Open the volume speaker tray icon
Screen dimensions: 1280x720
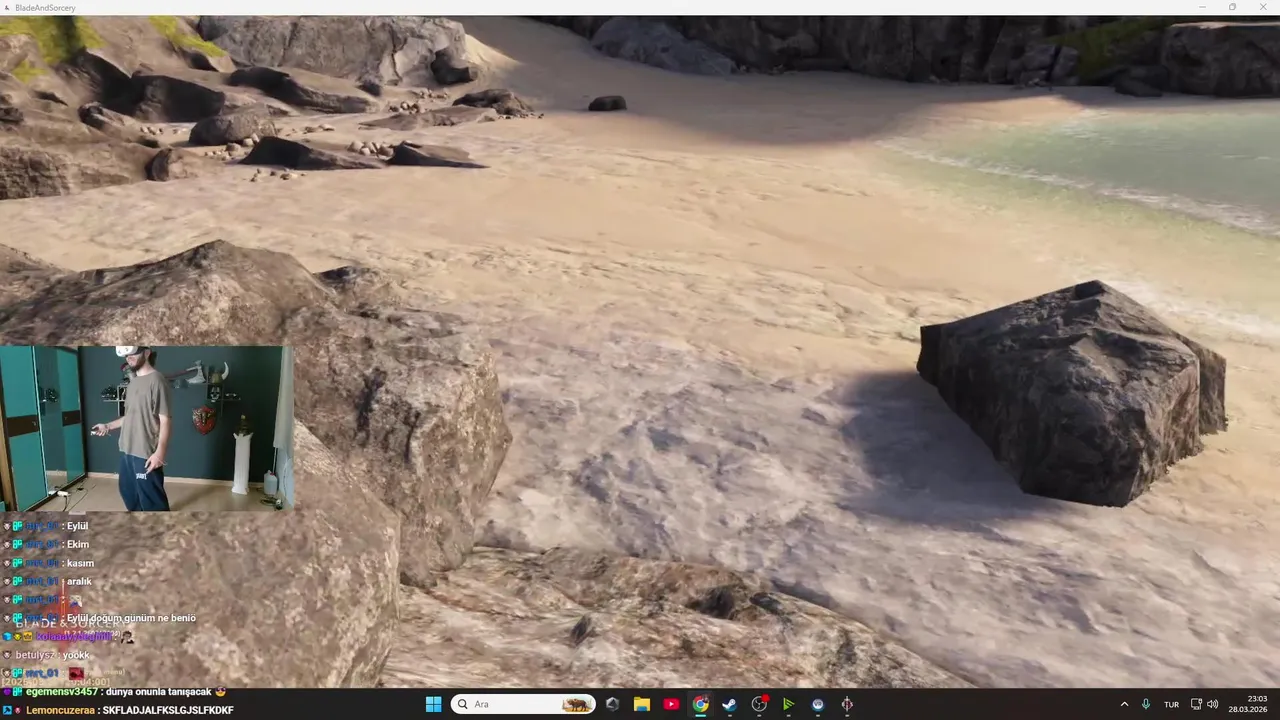1213,704
